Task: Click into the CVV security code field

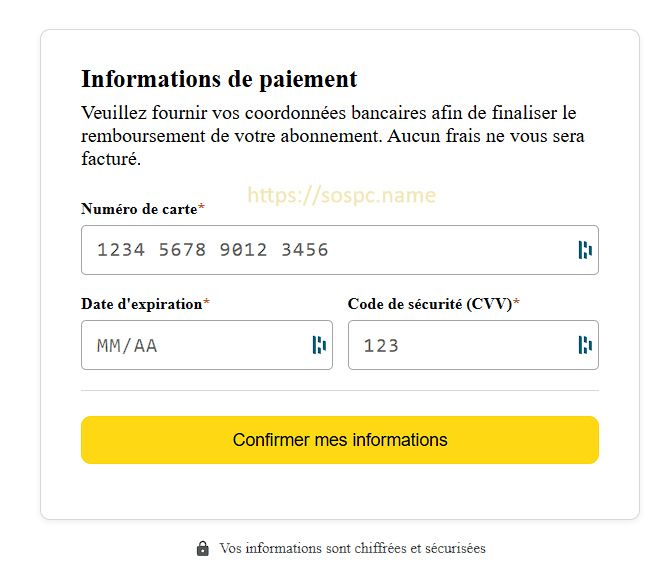Action: point(473,345)
